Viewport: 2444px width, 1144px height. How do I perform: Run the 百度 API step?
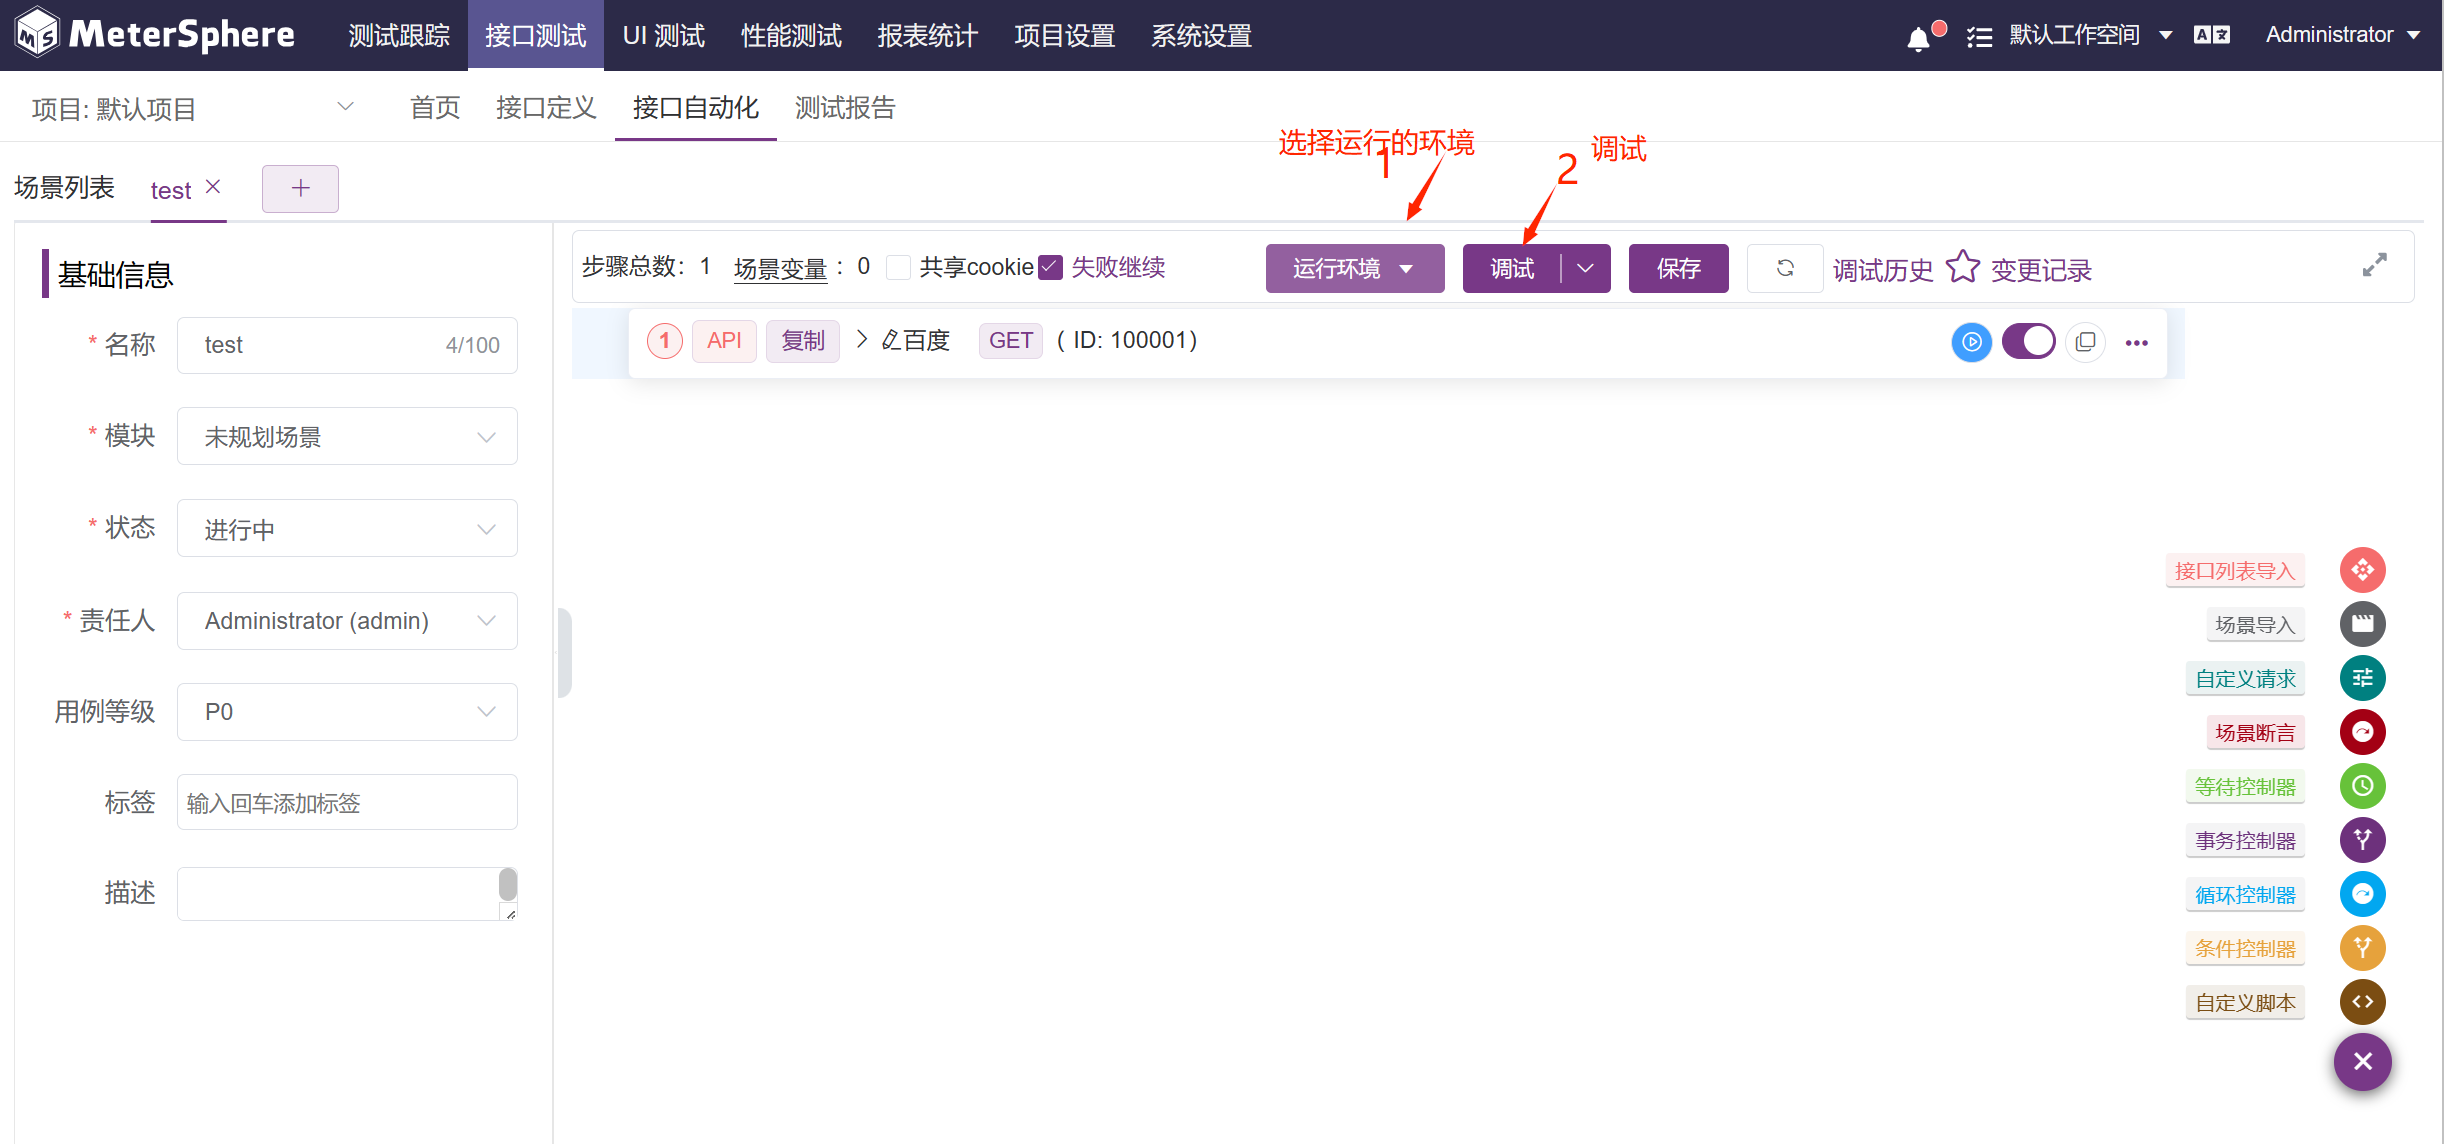(1971, 342)
